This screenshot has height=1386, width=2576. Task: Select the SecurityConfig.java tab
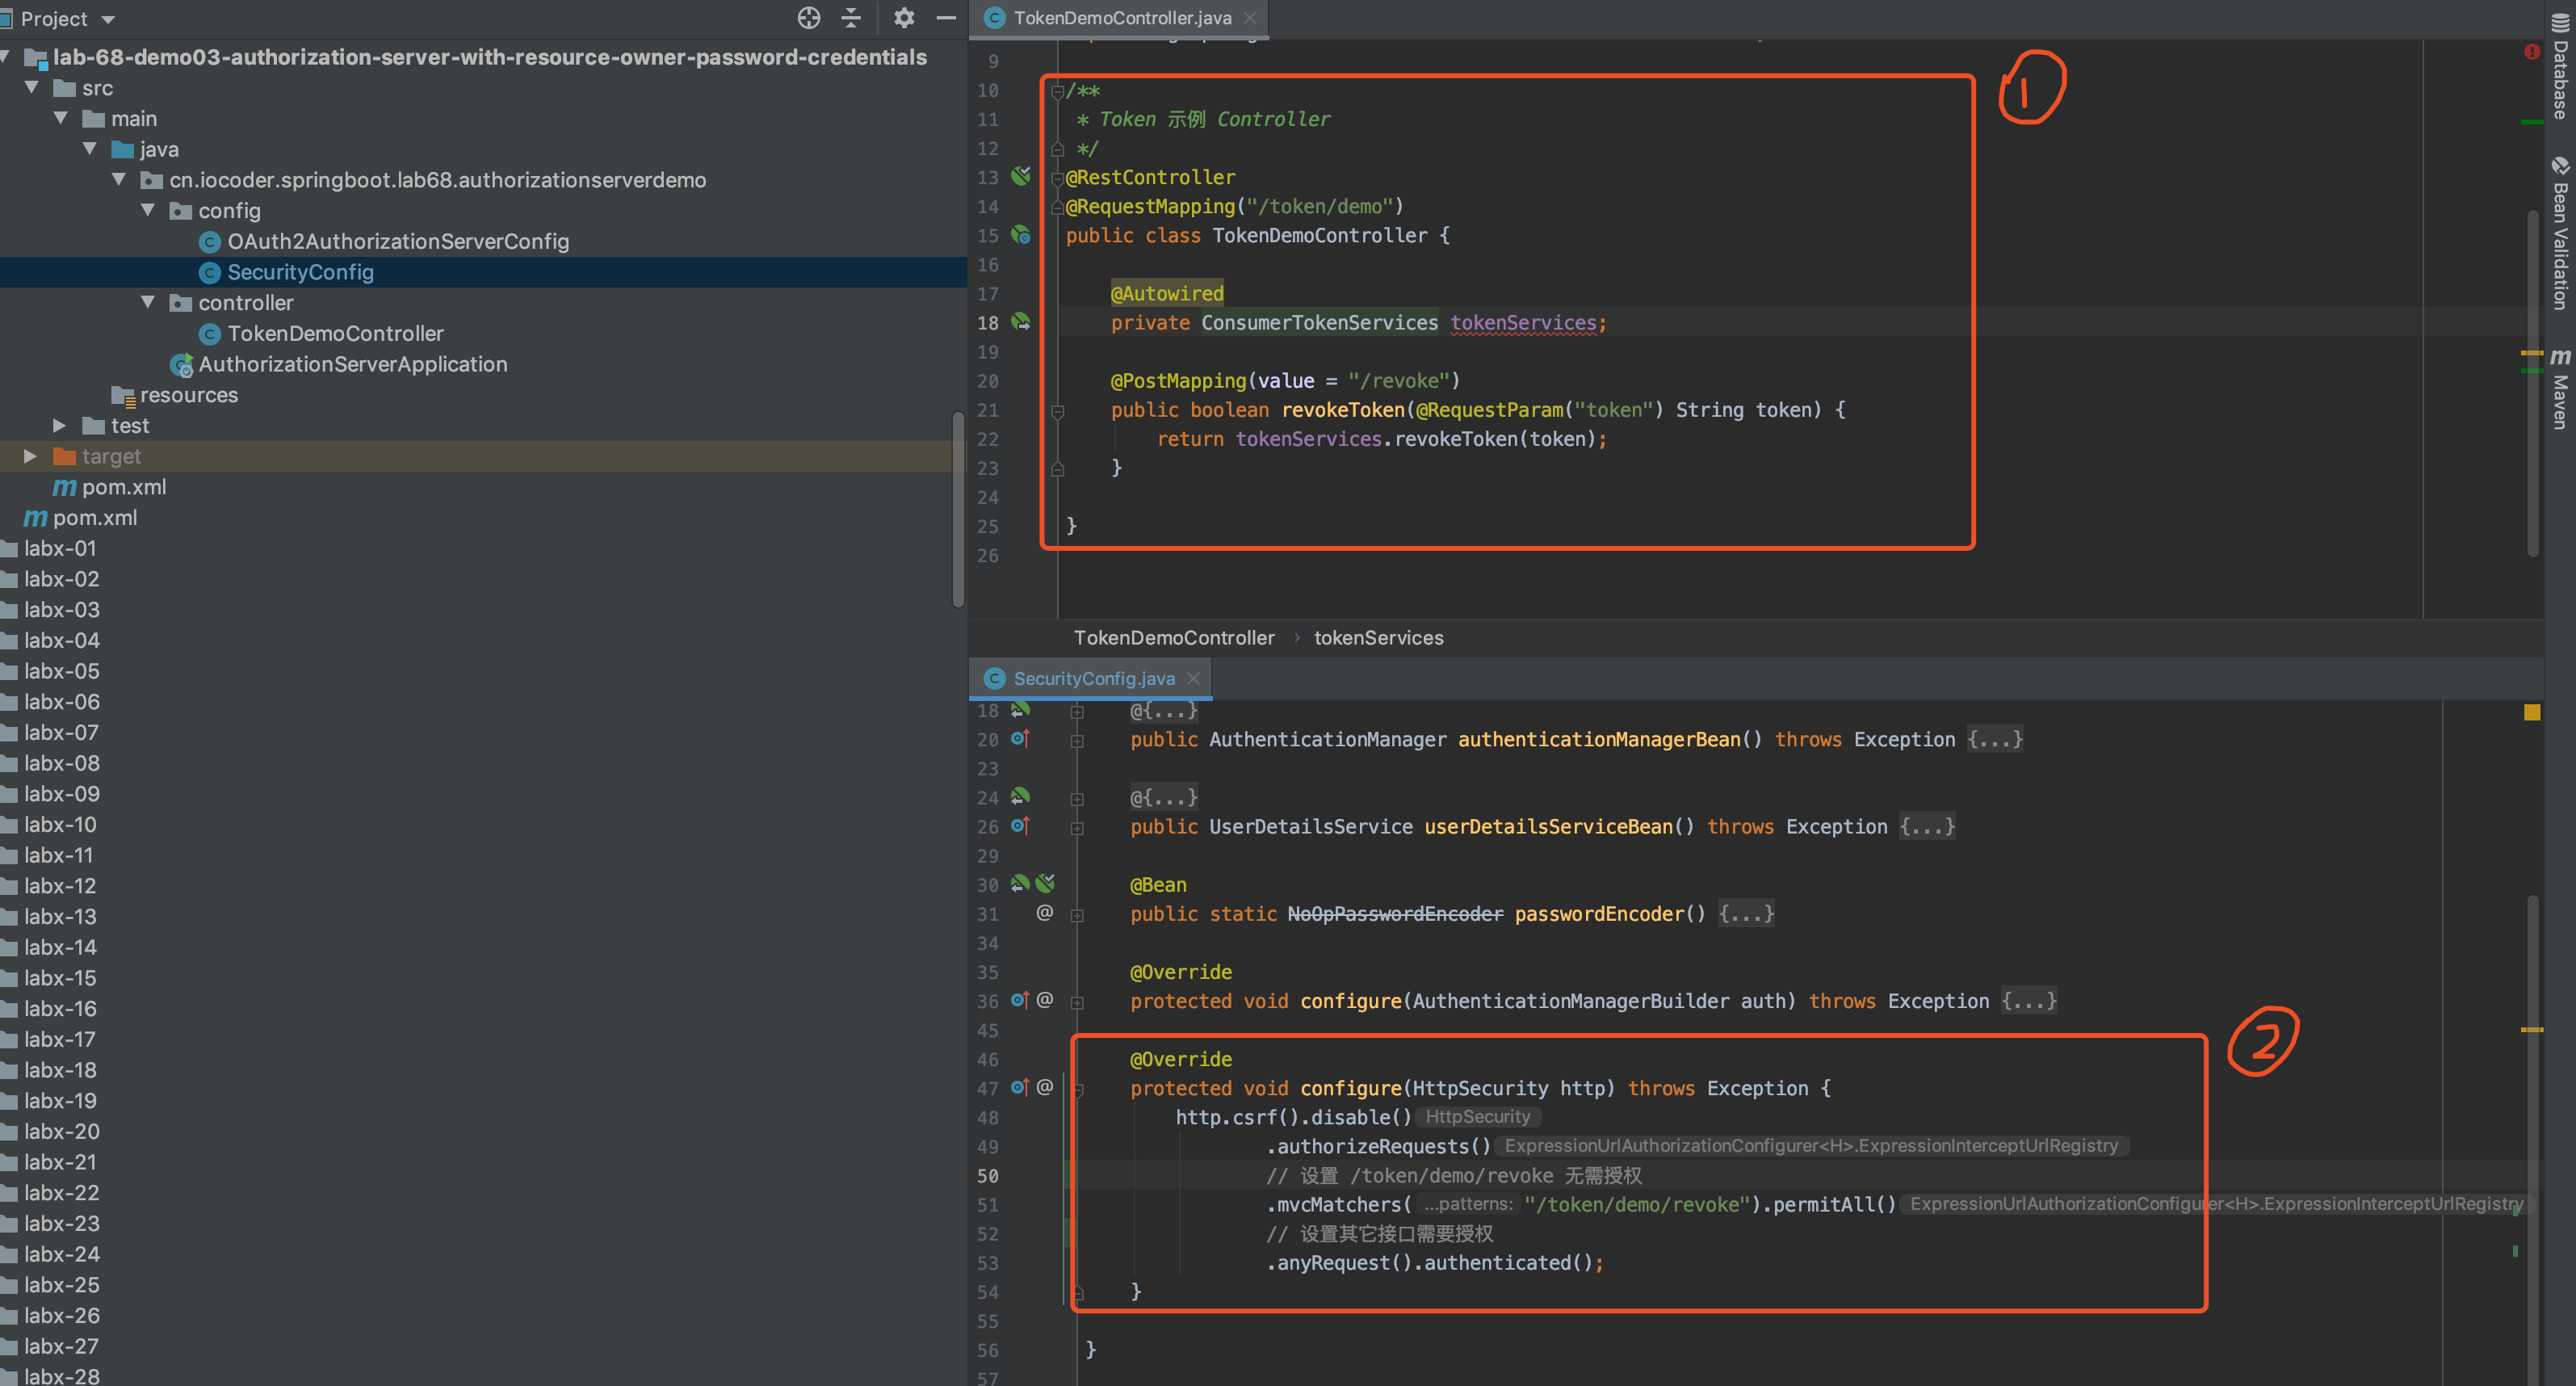[x=1093, y=678]
